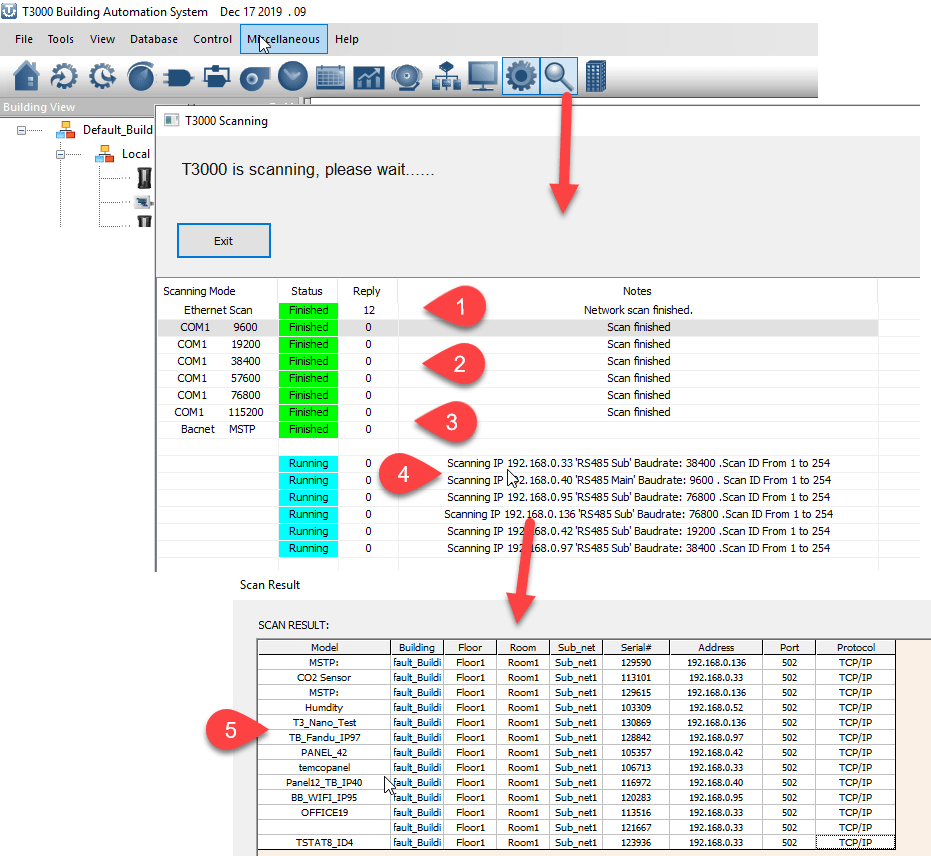Click the Default_Building tree node icon
Image resolution: width=931 pixels, height=856 pixels.
pos(65,129)
